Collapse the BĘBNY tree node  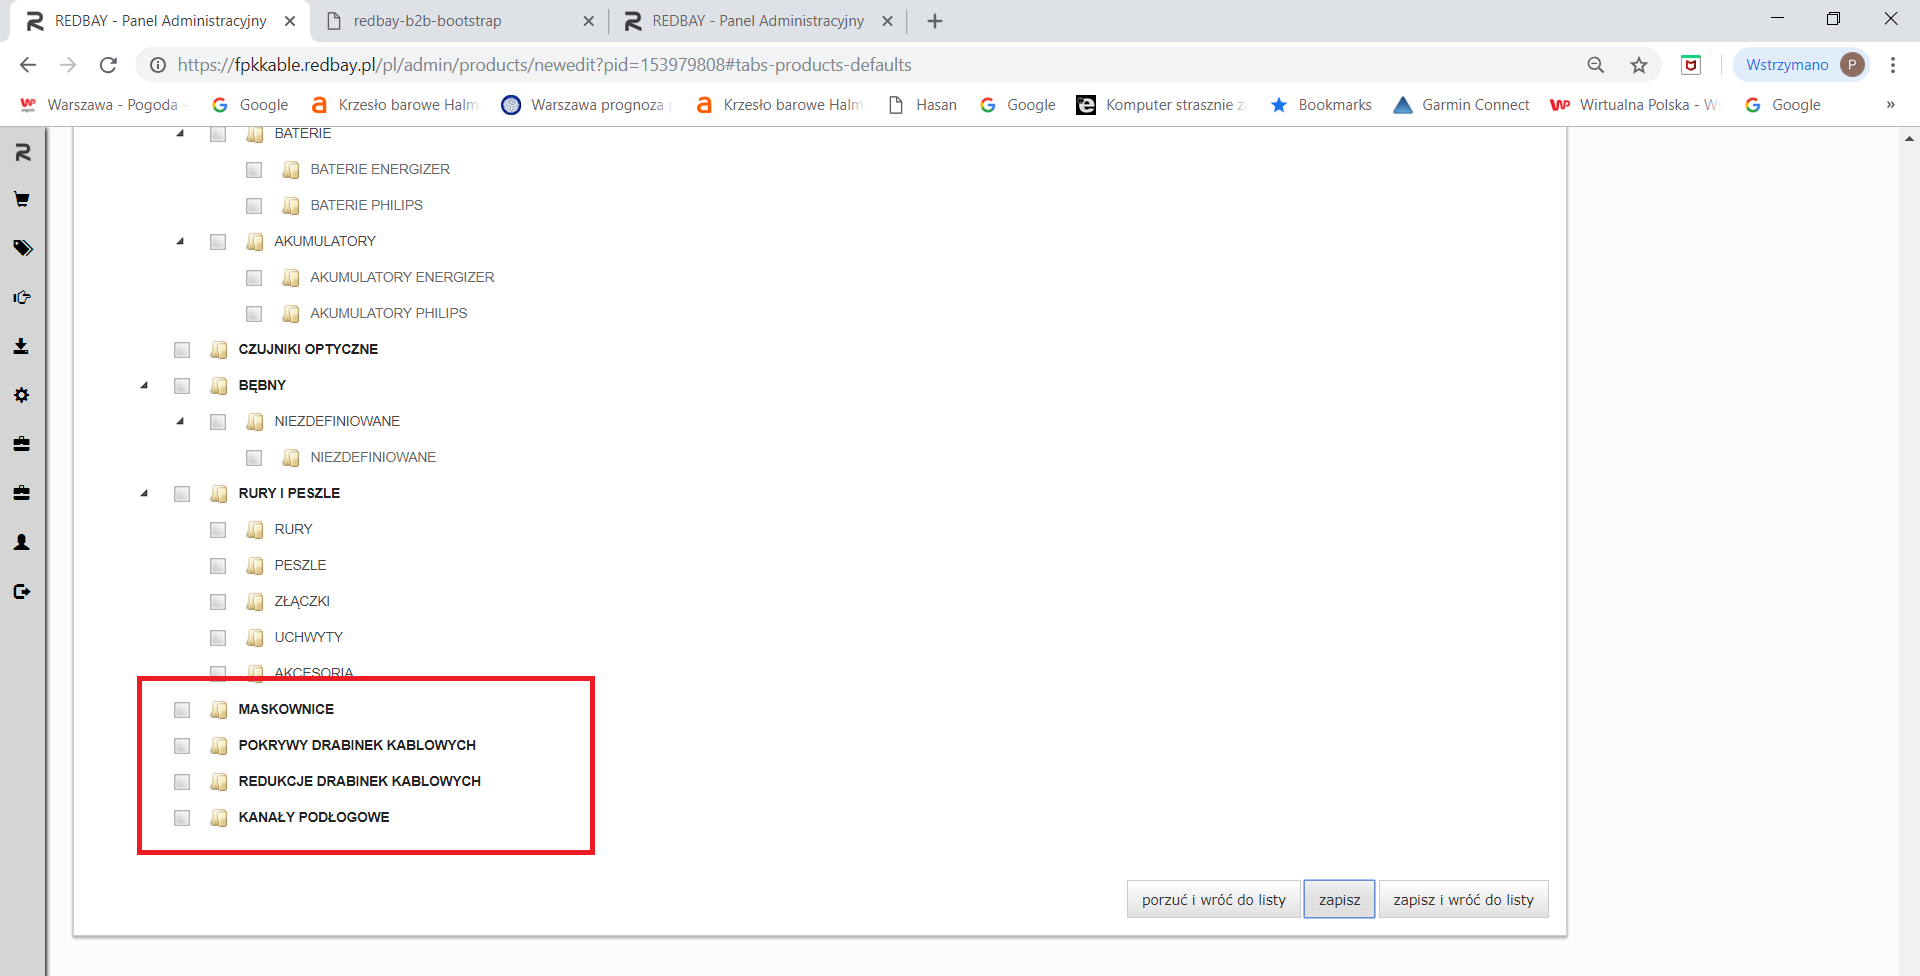[145, 385]
